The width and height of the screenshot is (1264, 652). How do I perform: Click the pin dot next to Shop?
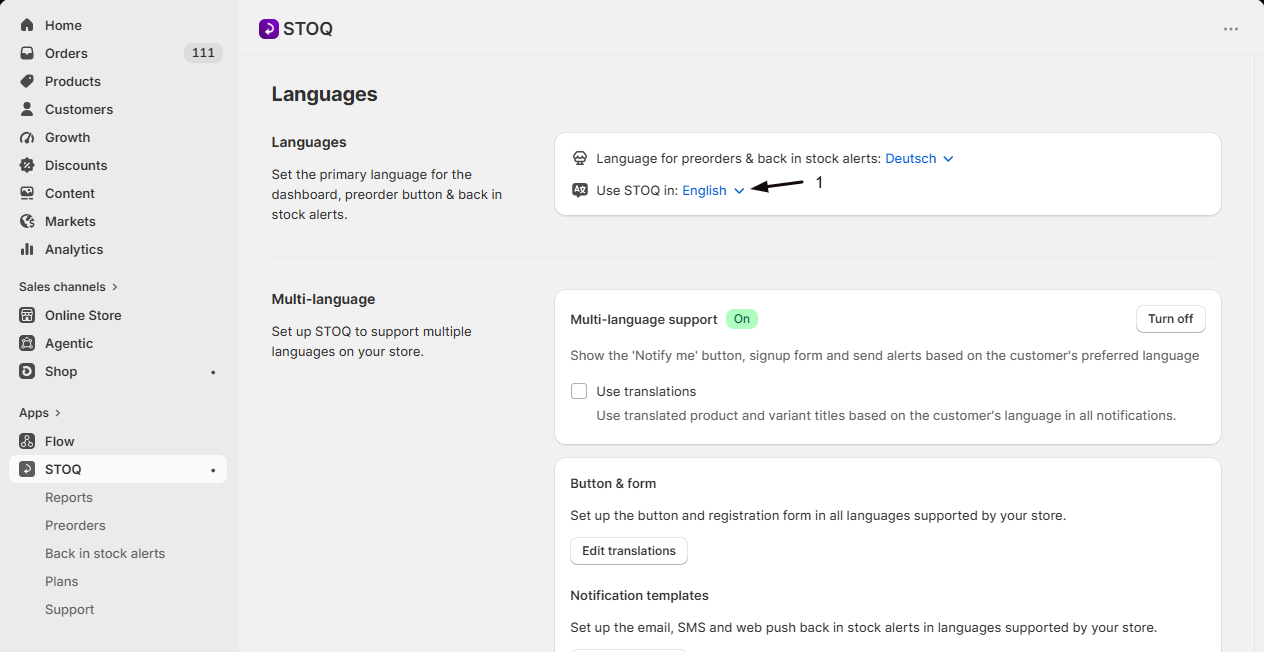[x=213, y=372]
